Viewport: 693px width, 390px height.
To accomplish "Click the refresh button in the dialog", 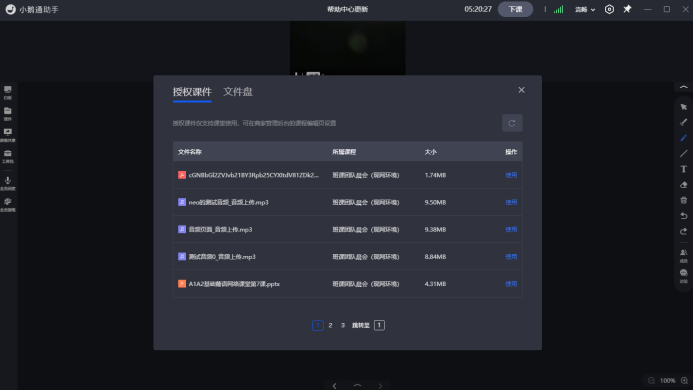I will tap(512, 123).
